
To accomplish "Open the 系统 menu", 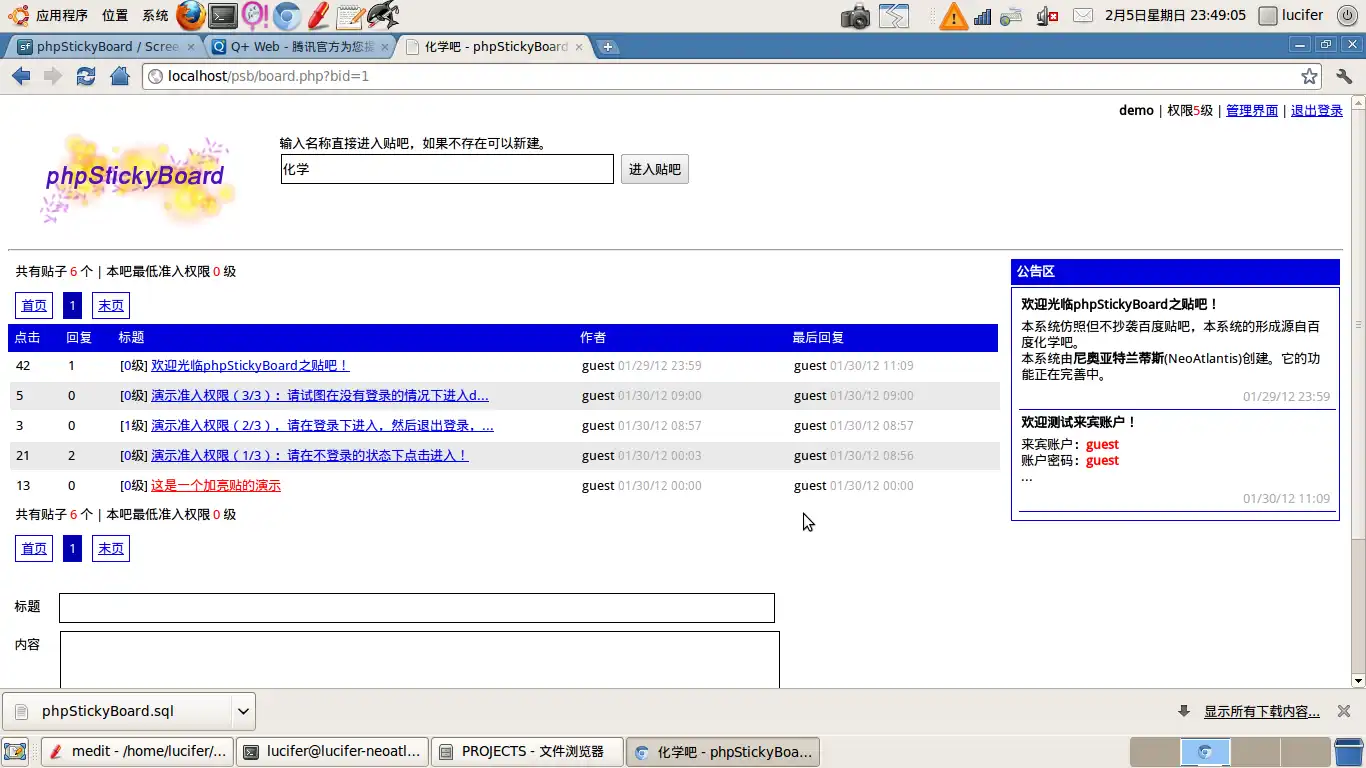I will pyautogui.click(x=155, y=15).
